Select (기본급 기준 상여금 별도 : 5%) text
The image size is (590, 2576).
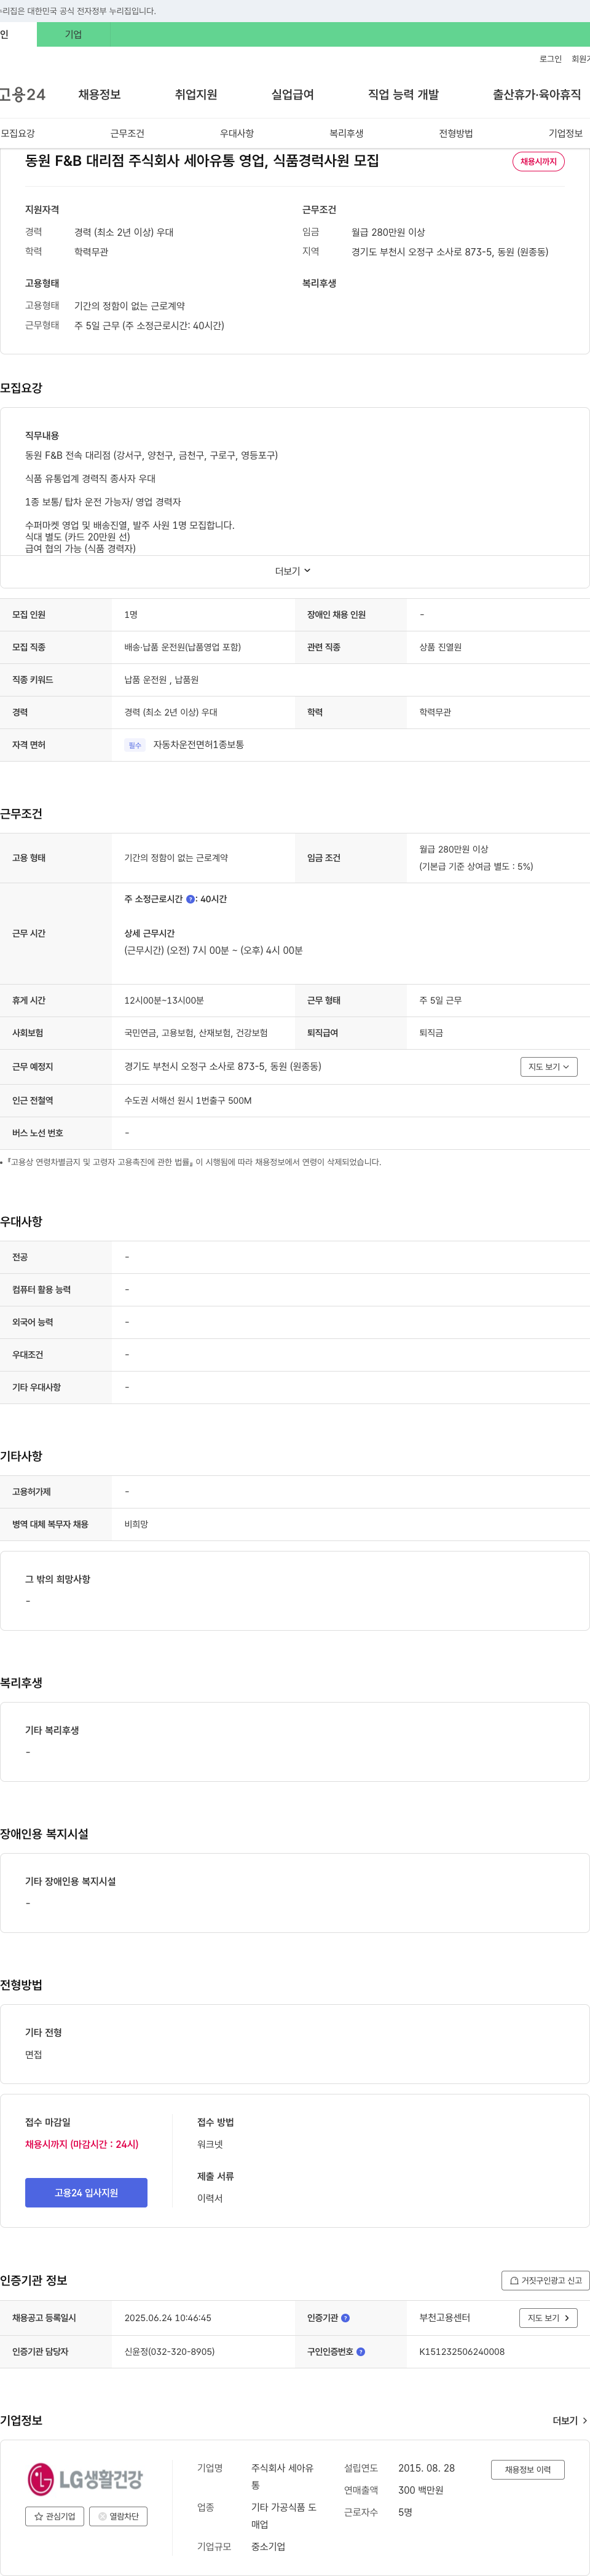coord(476,867)
